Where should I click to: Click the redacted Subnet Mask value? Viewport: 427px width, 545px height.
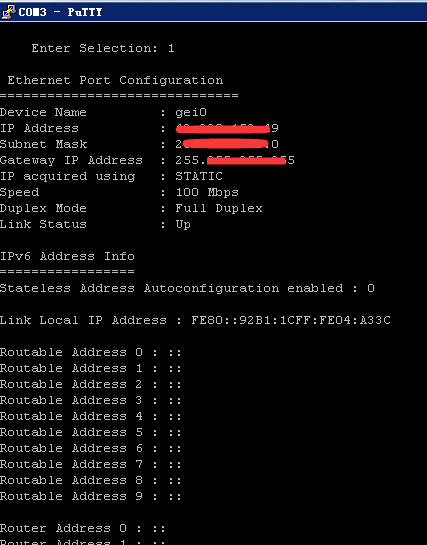click(227, 144)
